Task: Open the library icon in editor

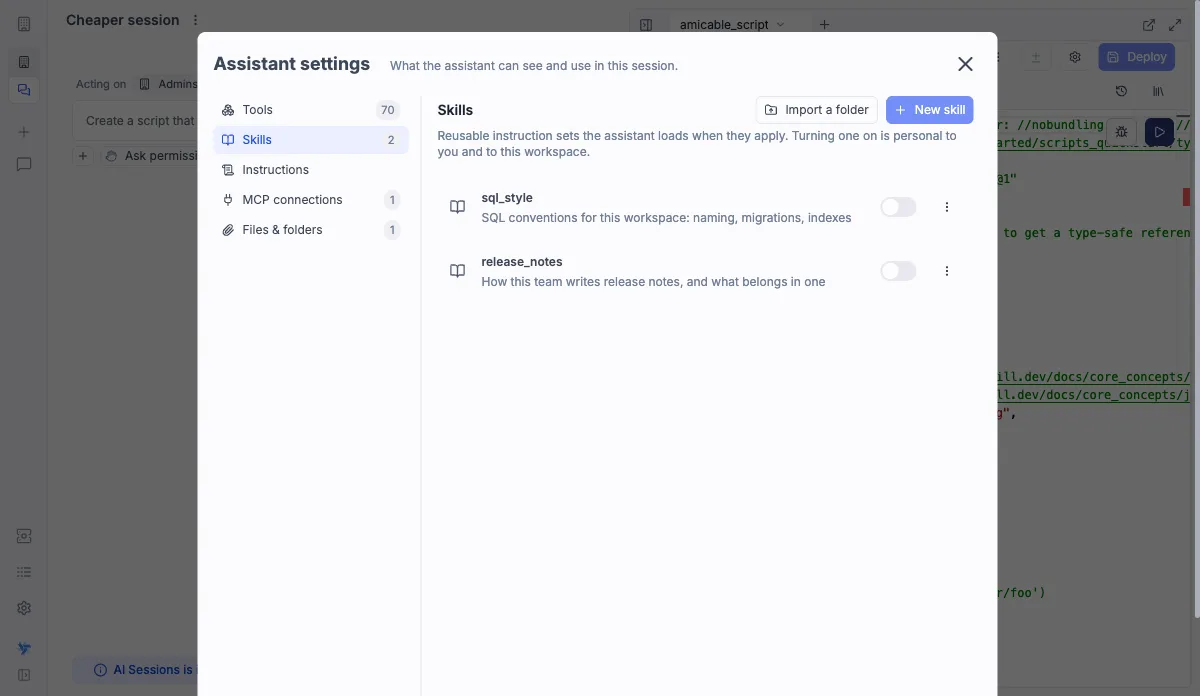Action: (x=1159, y=91)
